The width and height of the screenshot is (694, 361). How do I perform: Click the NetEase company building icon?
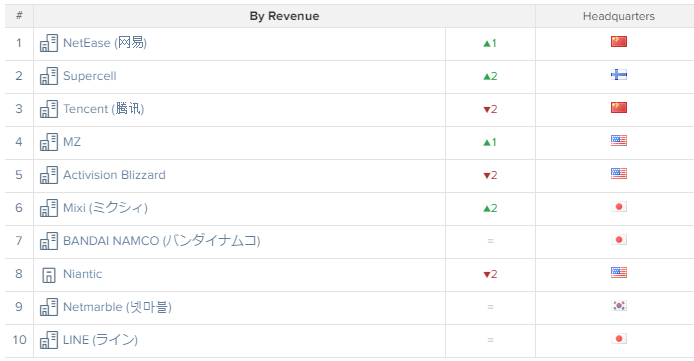(49, 43)
